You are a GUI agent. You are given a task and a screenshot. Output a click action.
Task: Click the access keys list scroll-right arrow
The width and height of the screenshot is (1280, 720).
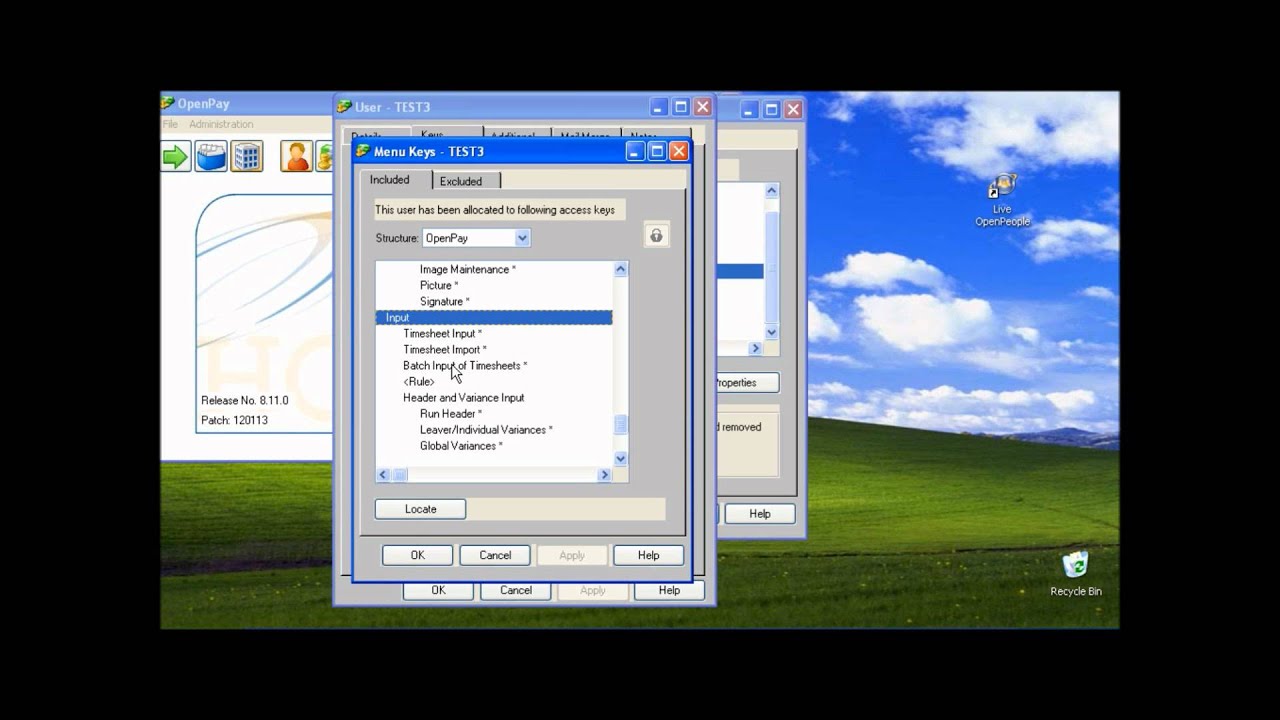tap(604, 475)
